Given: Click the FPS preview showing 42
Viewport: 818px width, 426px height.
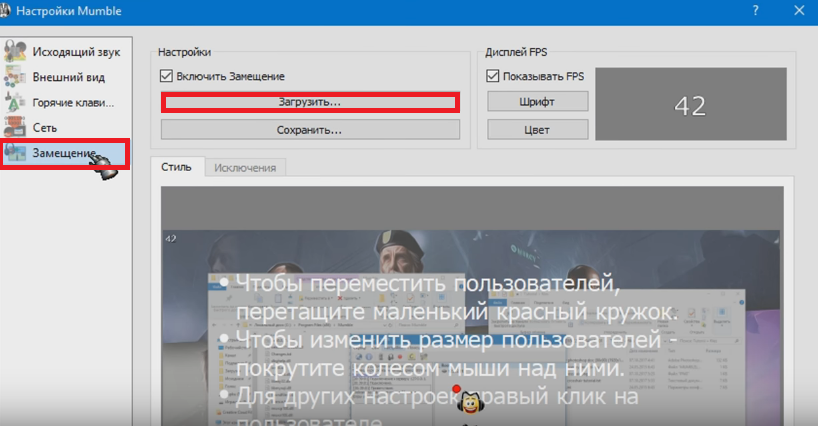Looking at the screenshot, I should 691,104.
